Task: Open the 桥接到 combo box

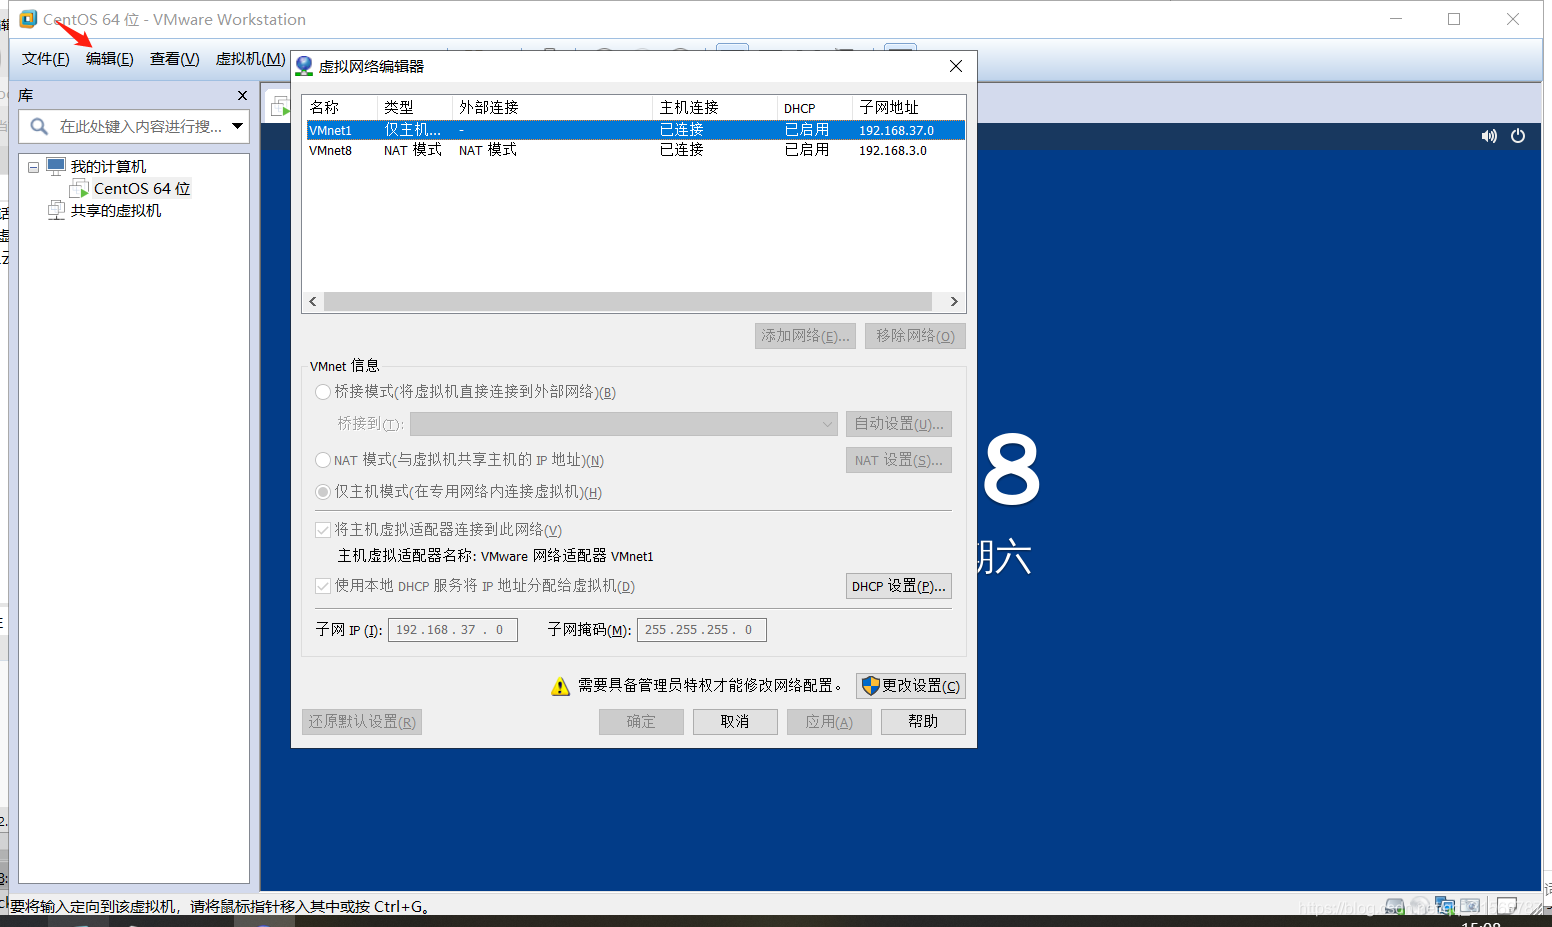Action: [623, 424]
